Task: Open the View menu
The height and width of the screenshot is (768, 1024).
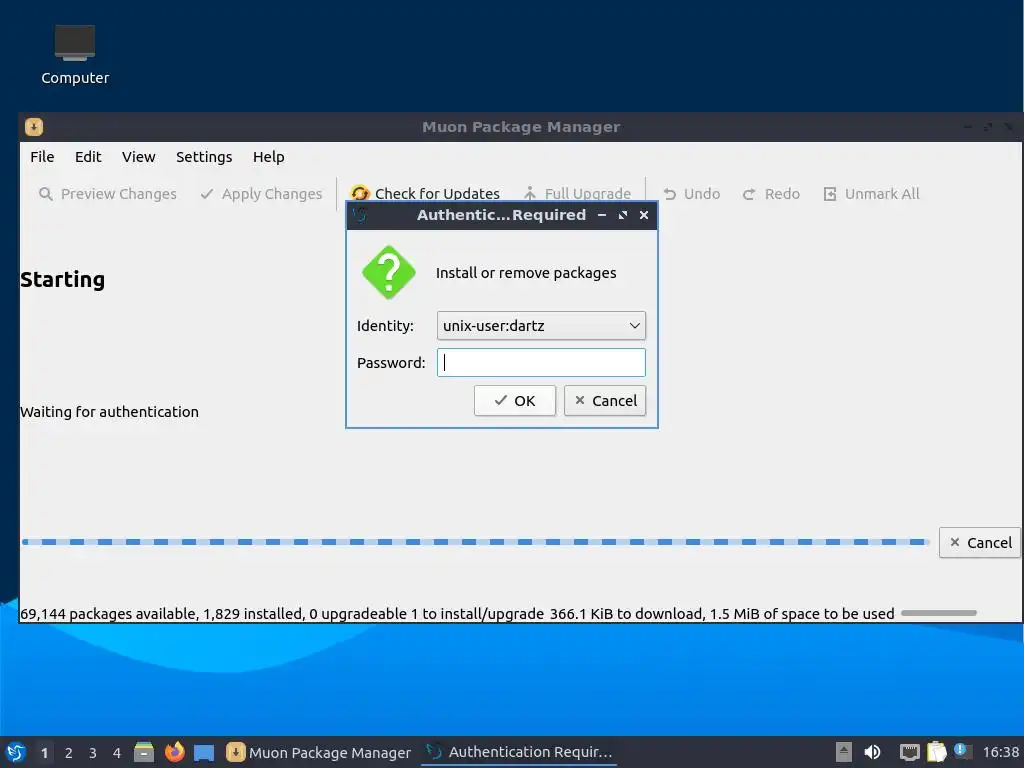Action: click(138, 157)
